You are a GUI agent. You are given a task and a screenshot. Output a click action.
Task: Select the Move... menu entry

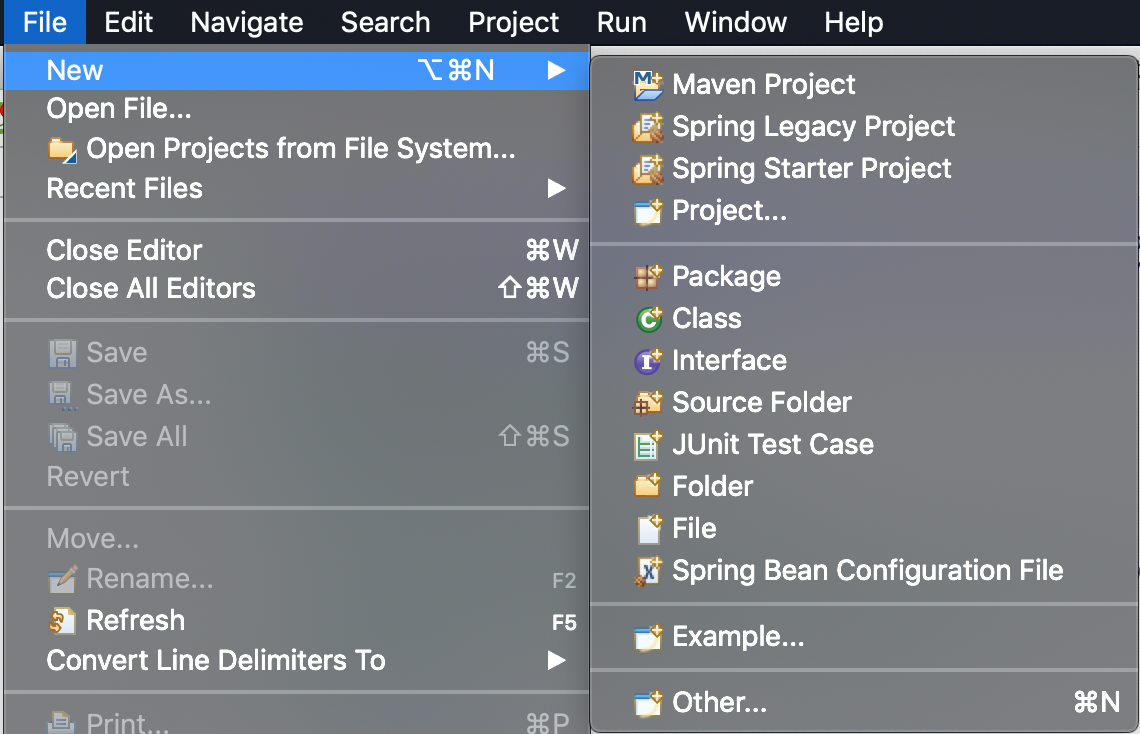click(297, 539)
